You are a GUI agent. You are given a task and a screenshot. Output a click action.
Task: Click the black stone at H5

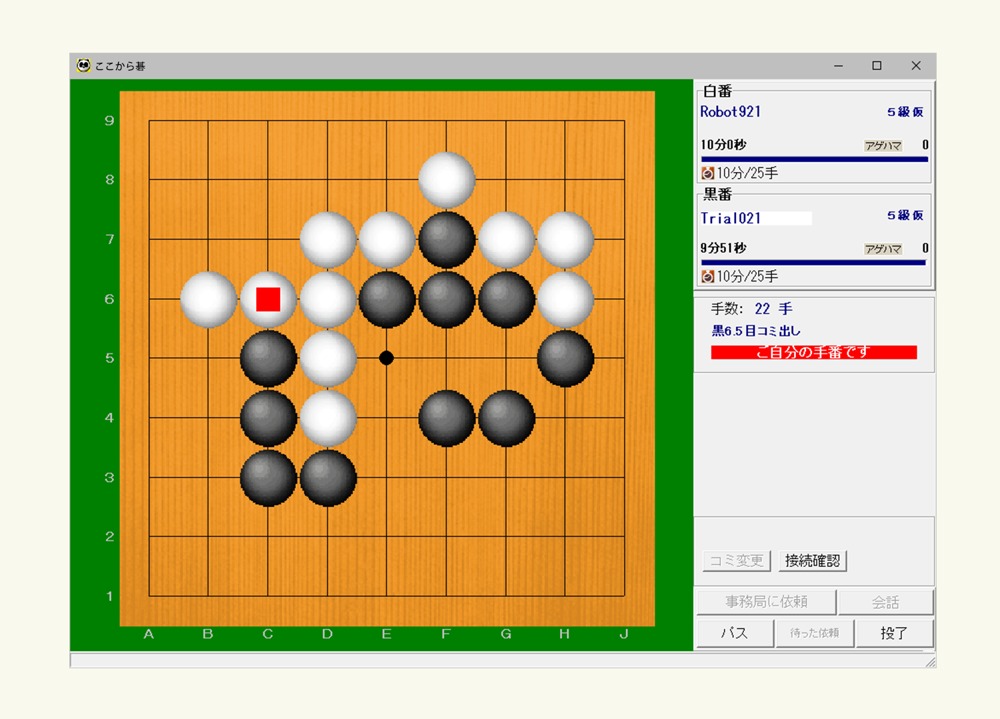(565, 359)
